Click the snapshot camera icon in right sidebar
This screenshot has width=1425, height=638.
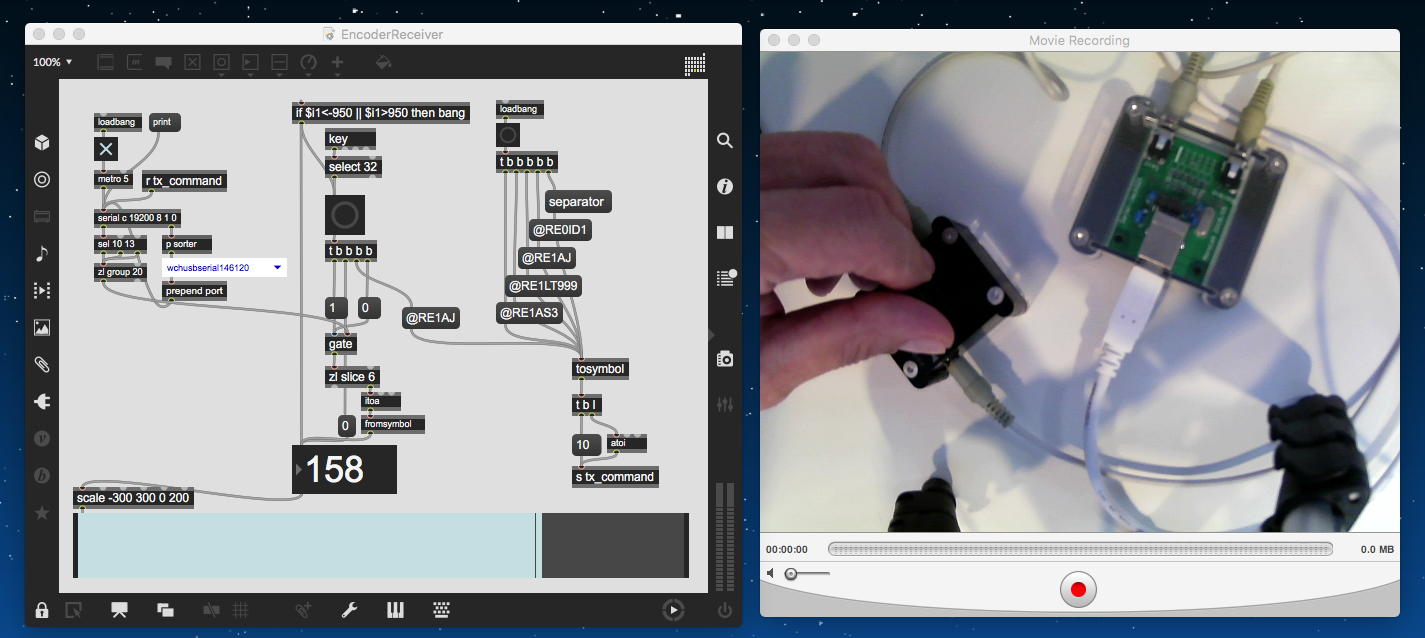726,359
